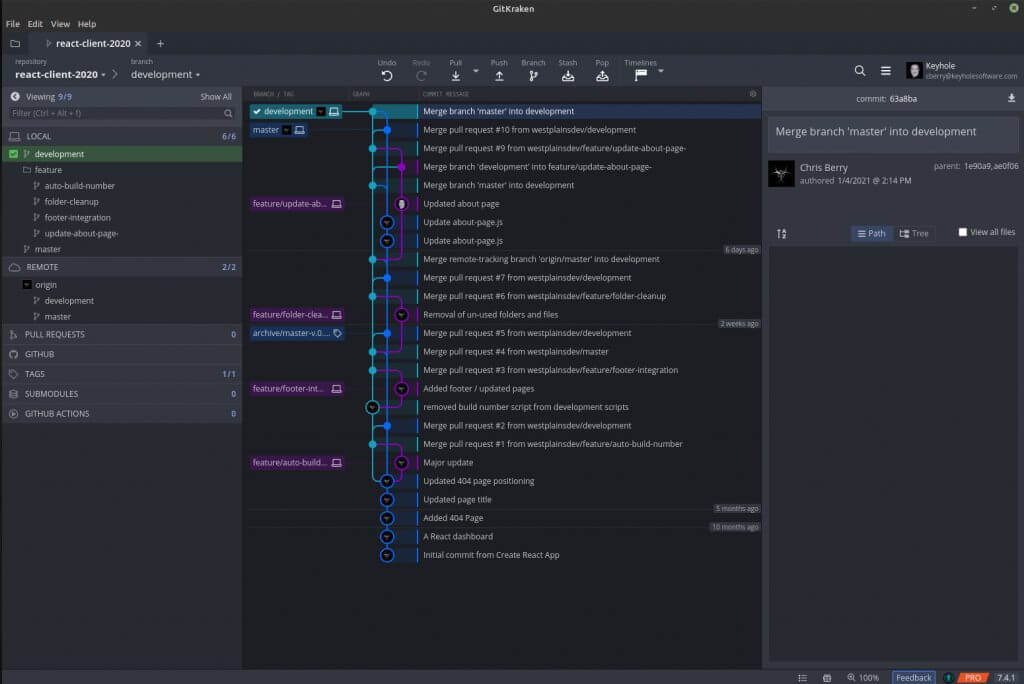
Task: Select the auto-build-number branch
Action: 80,186
